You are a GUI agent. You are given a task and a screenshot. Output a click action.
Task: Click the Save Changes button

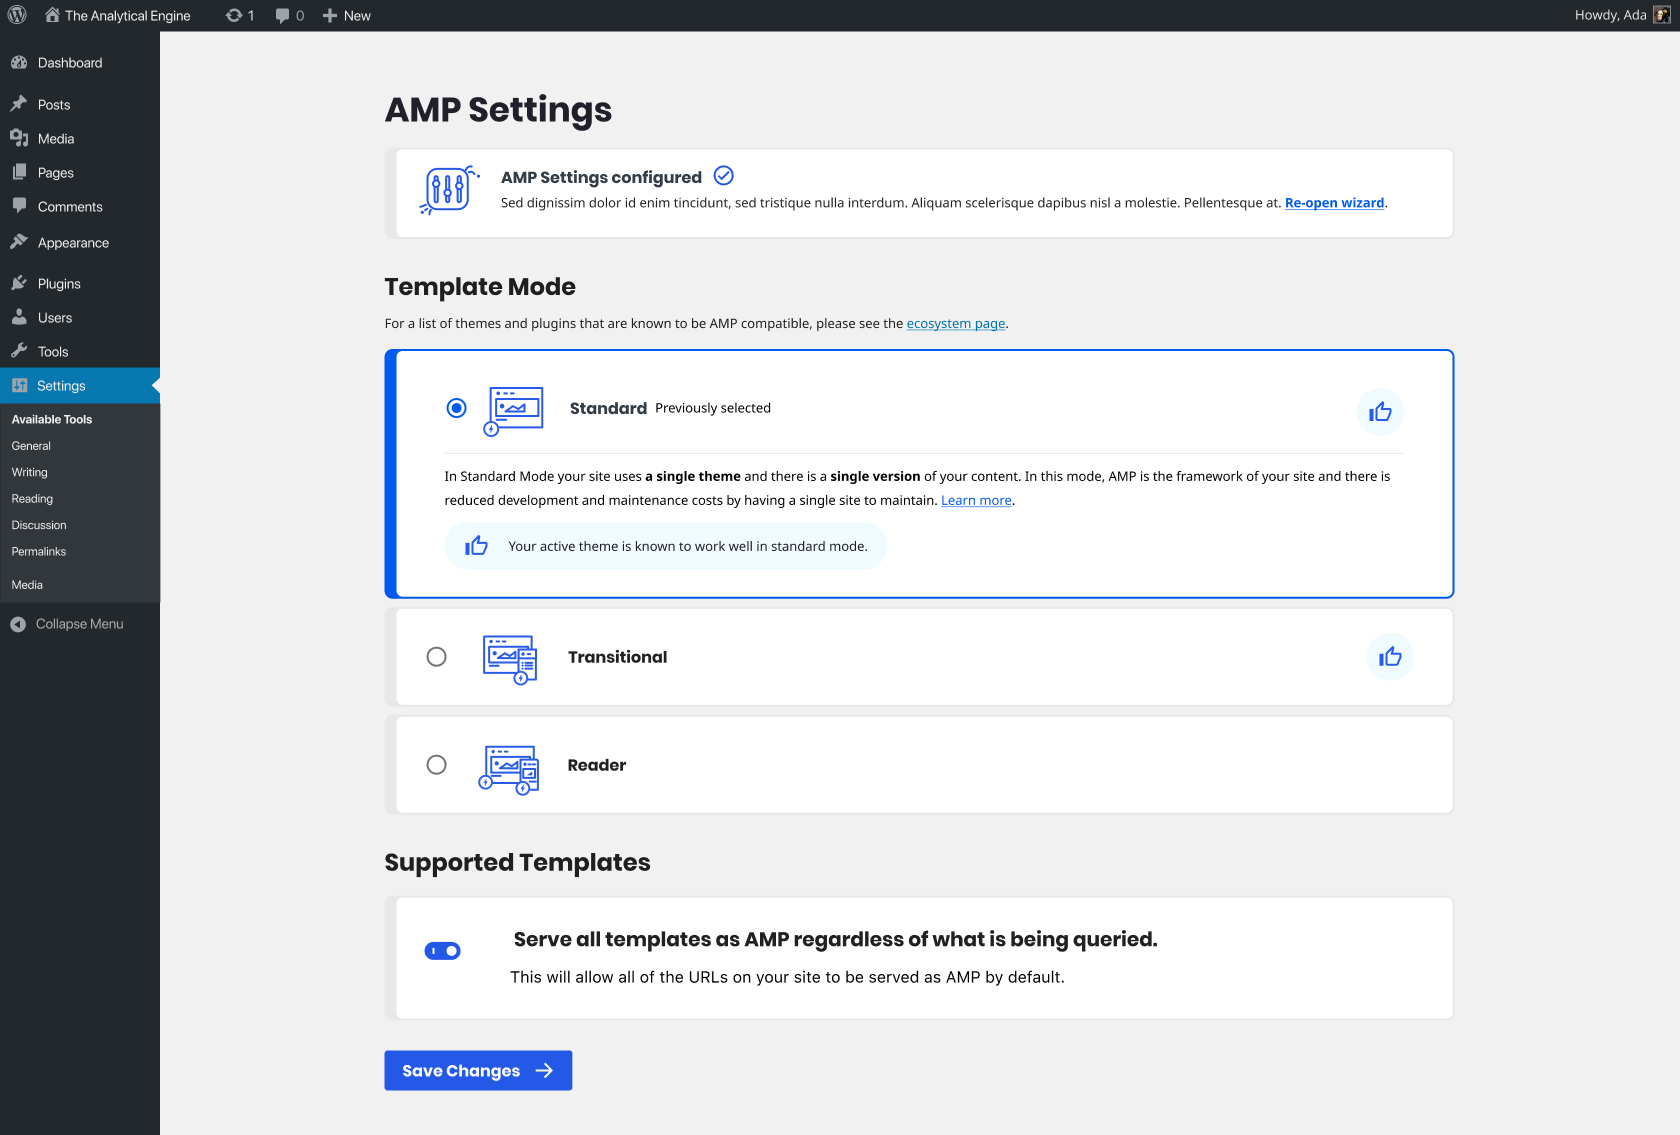pyautogui.click(x=478, y=1071)
